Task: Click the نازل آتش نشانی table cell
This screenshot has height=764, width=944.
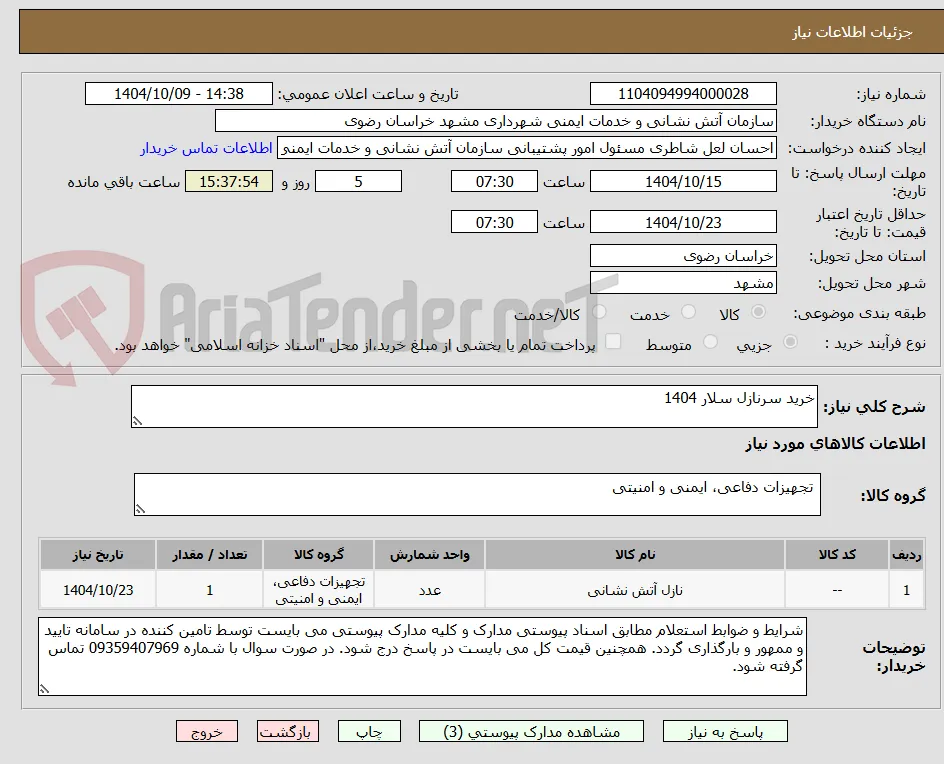Action: (x=635, y=590)
